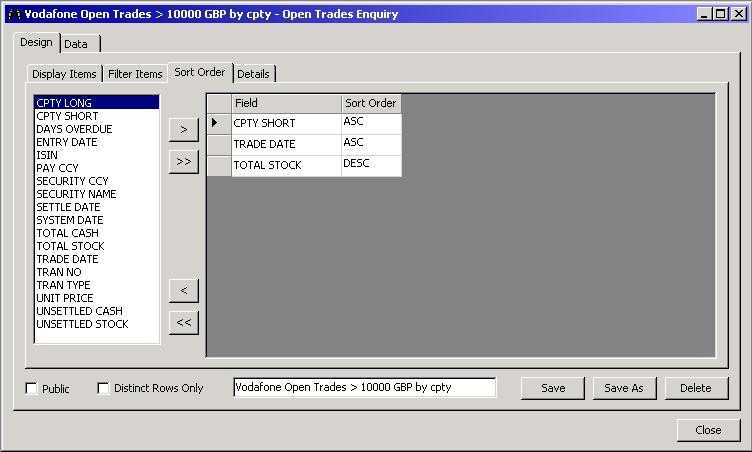The image size is (752, 452).
Task: Change the ASC sort order for TRADE DATE
Action: point(371,144)
